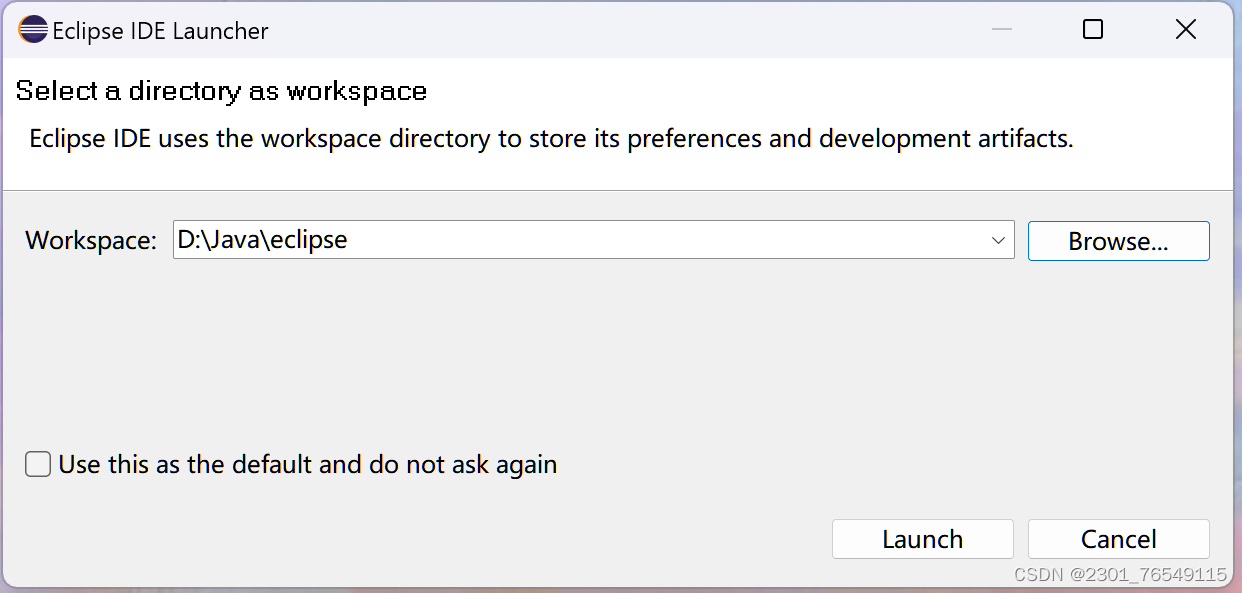Screen dimensions: 1242x593
Task: Launch Eclipse with the selected workspace
Action: click(x=922, y=539)
